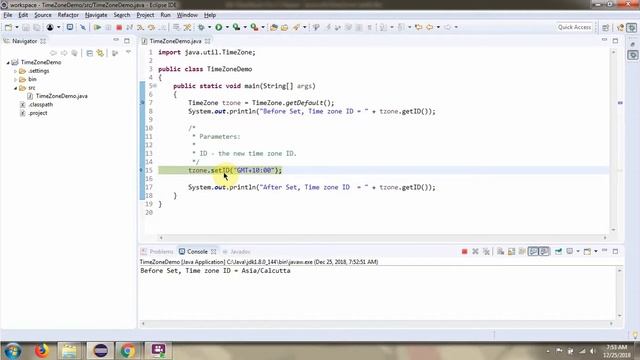Open the External Tools dropdown arrow

(x=262, y=27)
